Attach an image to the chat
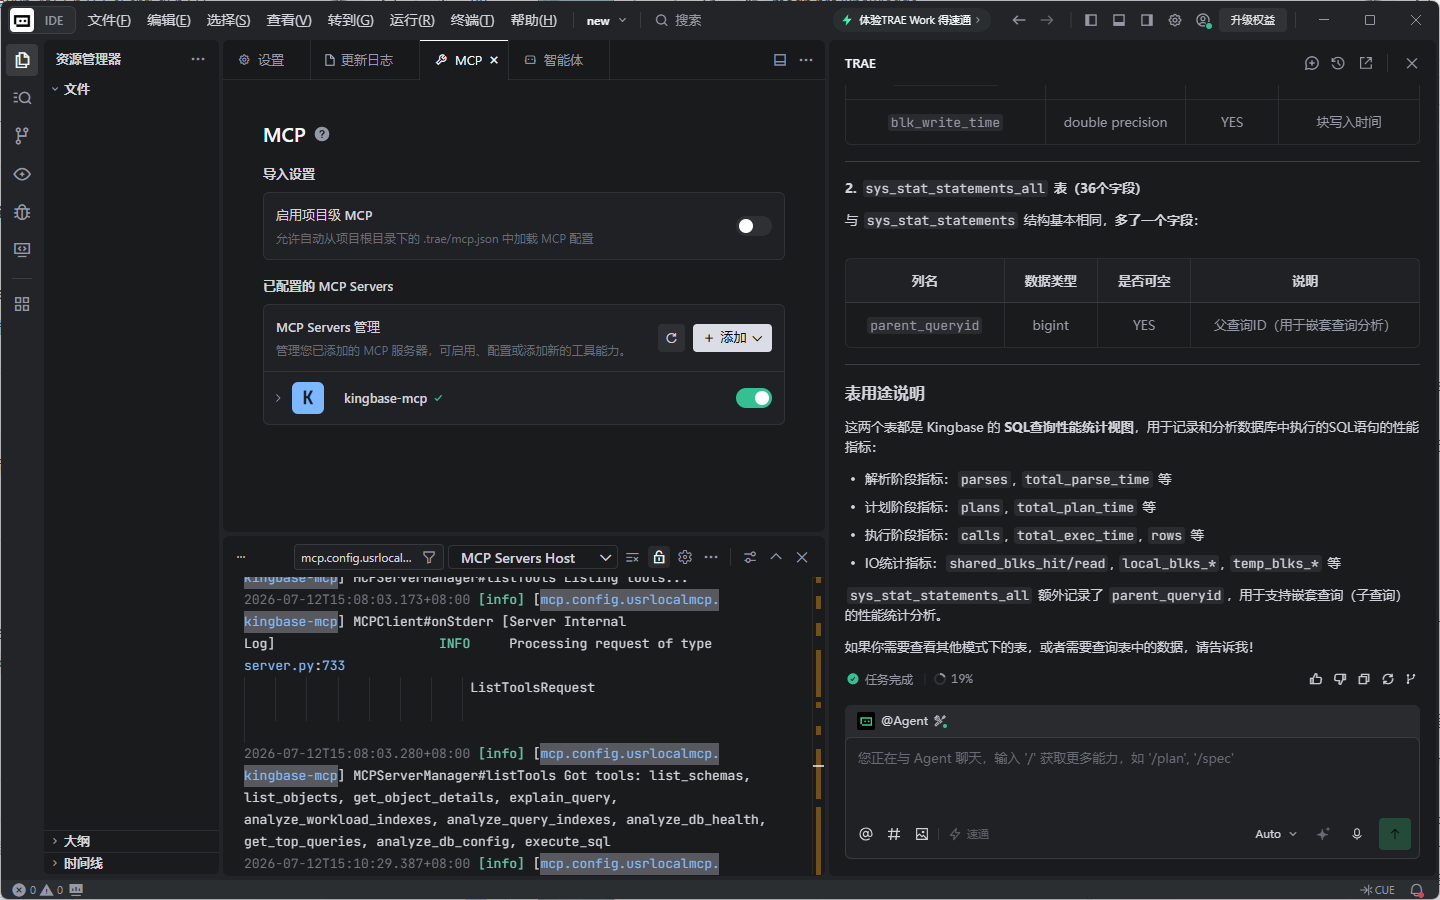1440x900 pixels. point(922,834)
